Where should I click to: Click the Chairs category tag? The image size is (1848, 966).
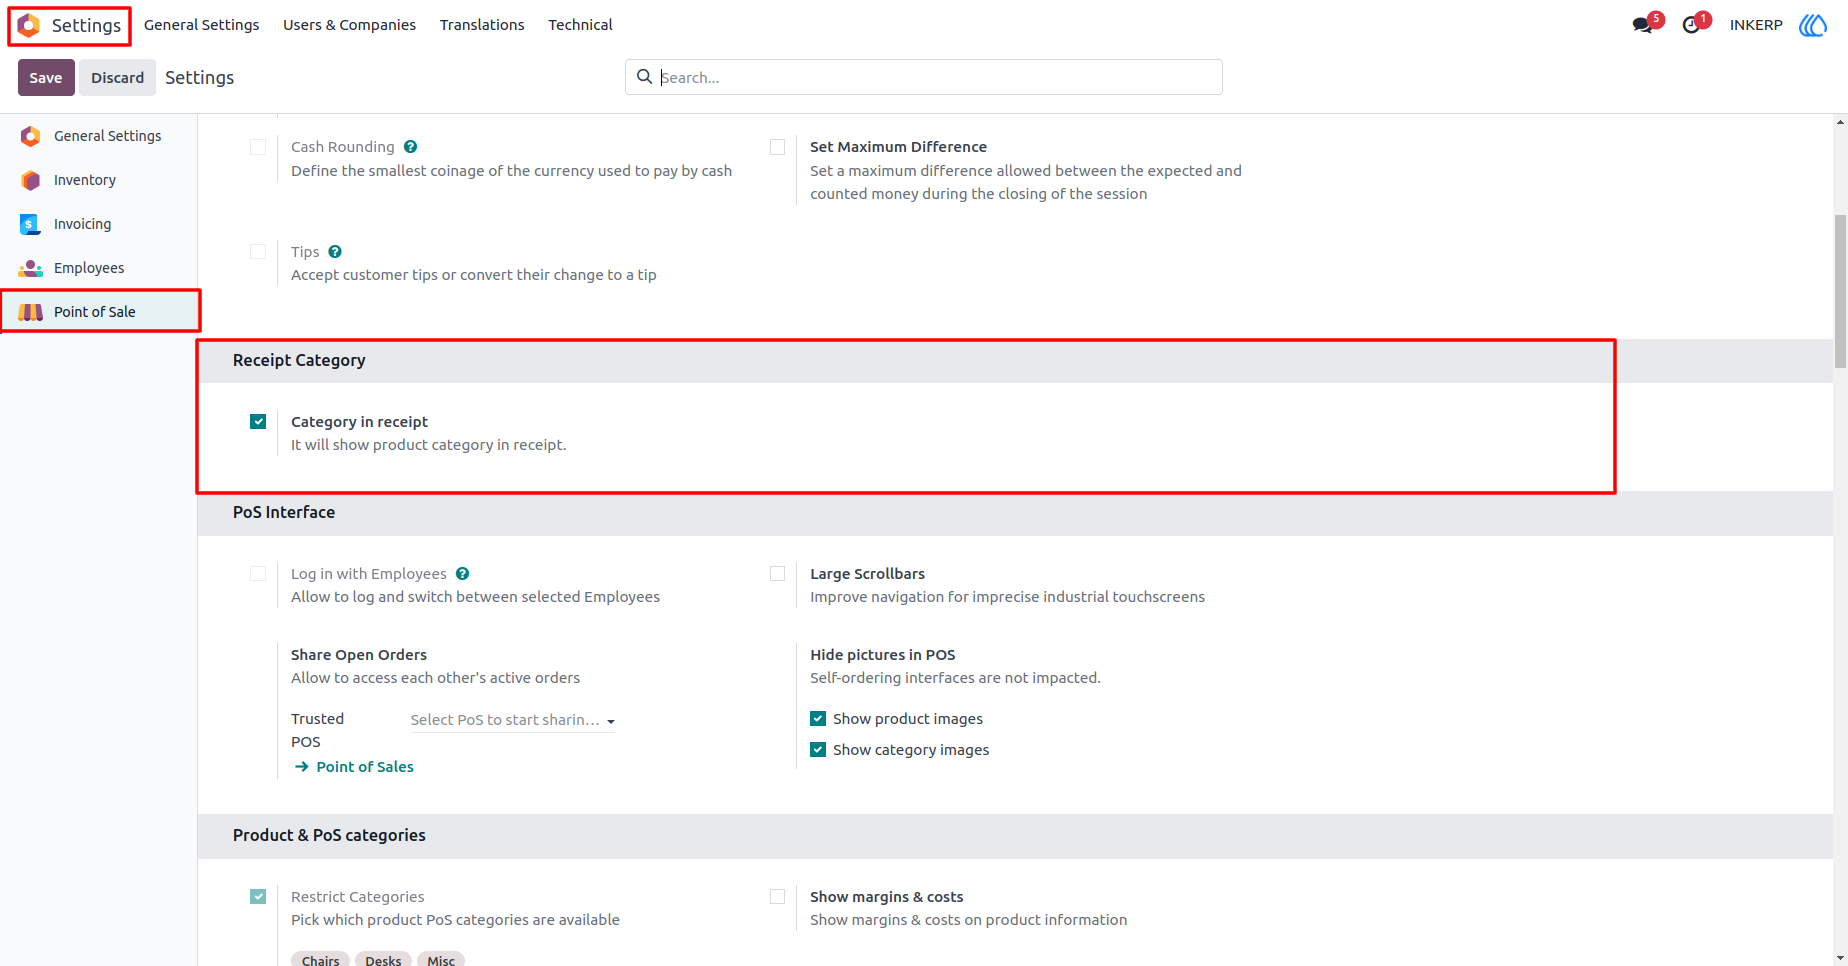click(x=320, y=960)
